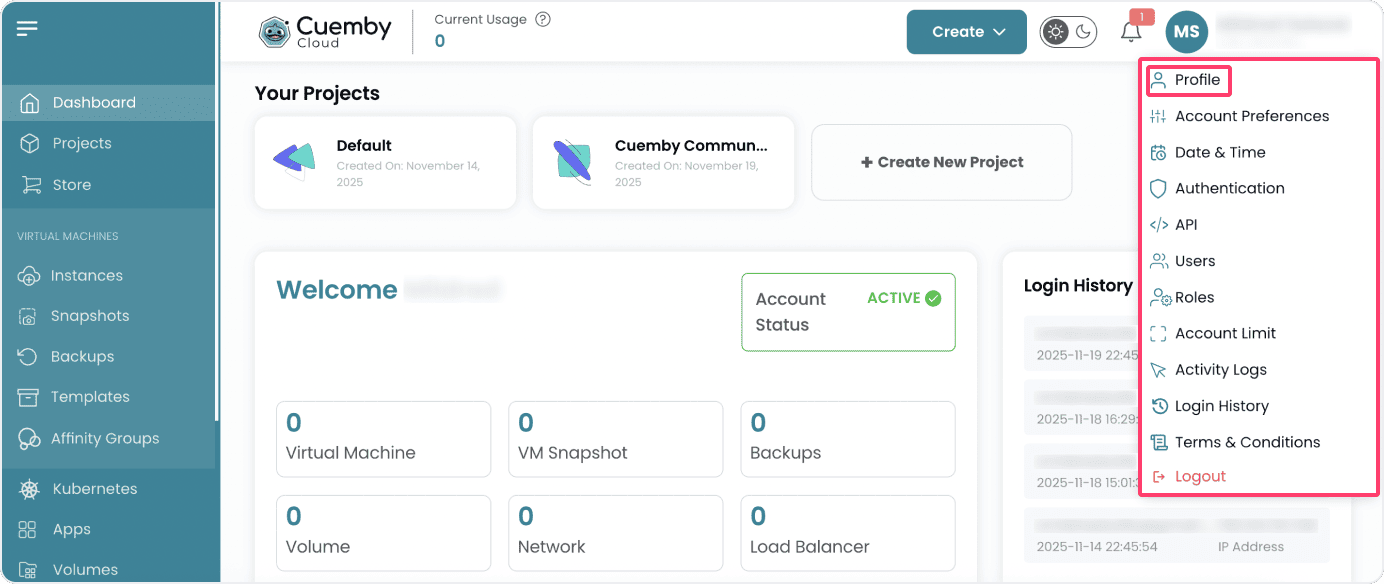Switch to dark mode moon toggle

1084,32
